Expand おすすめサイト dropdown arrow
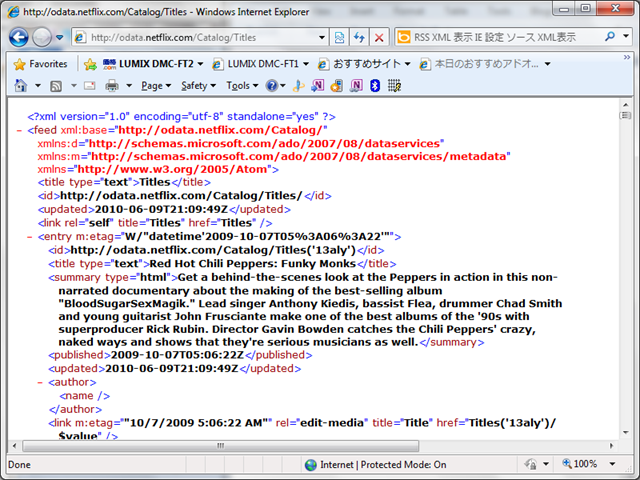The height and width of the screenshot is (480, 640). [x=407, y=64]
